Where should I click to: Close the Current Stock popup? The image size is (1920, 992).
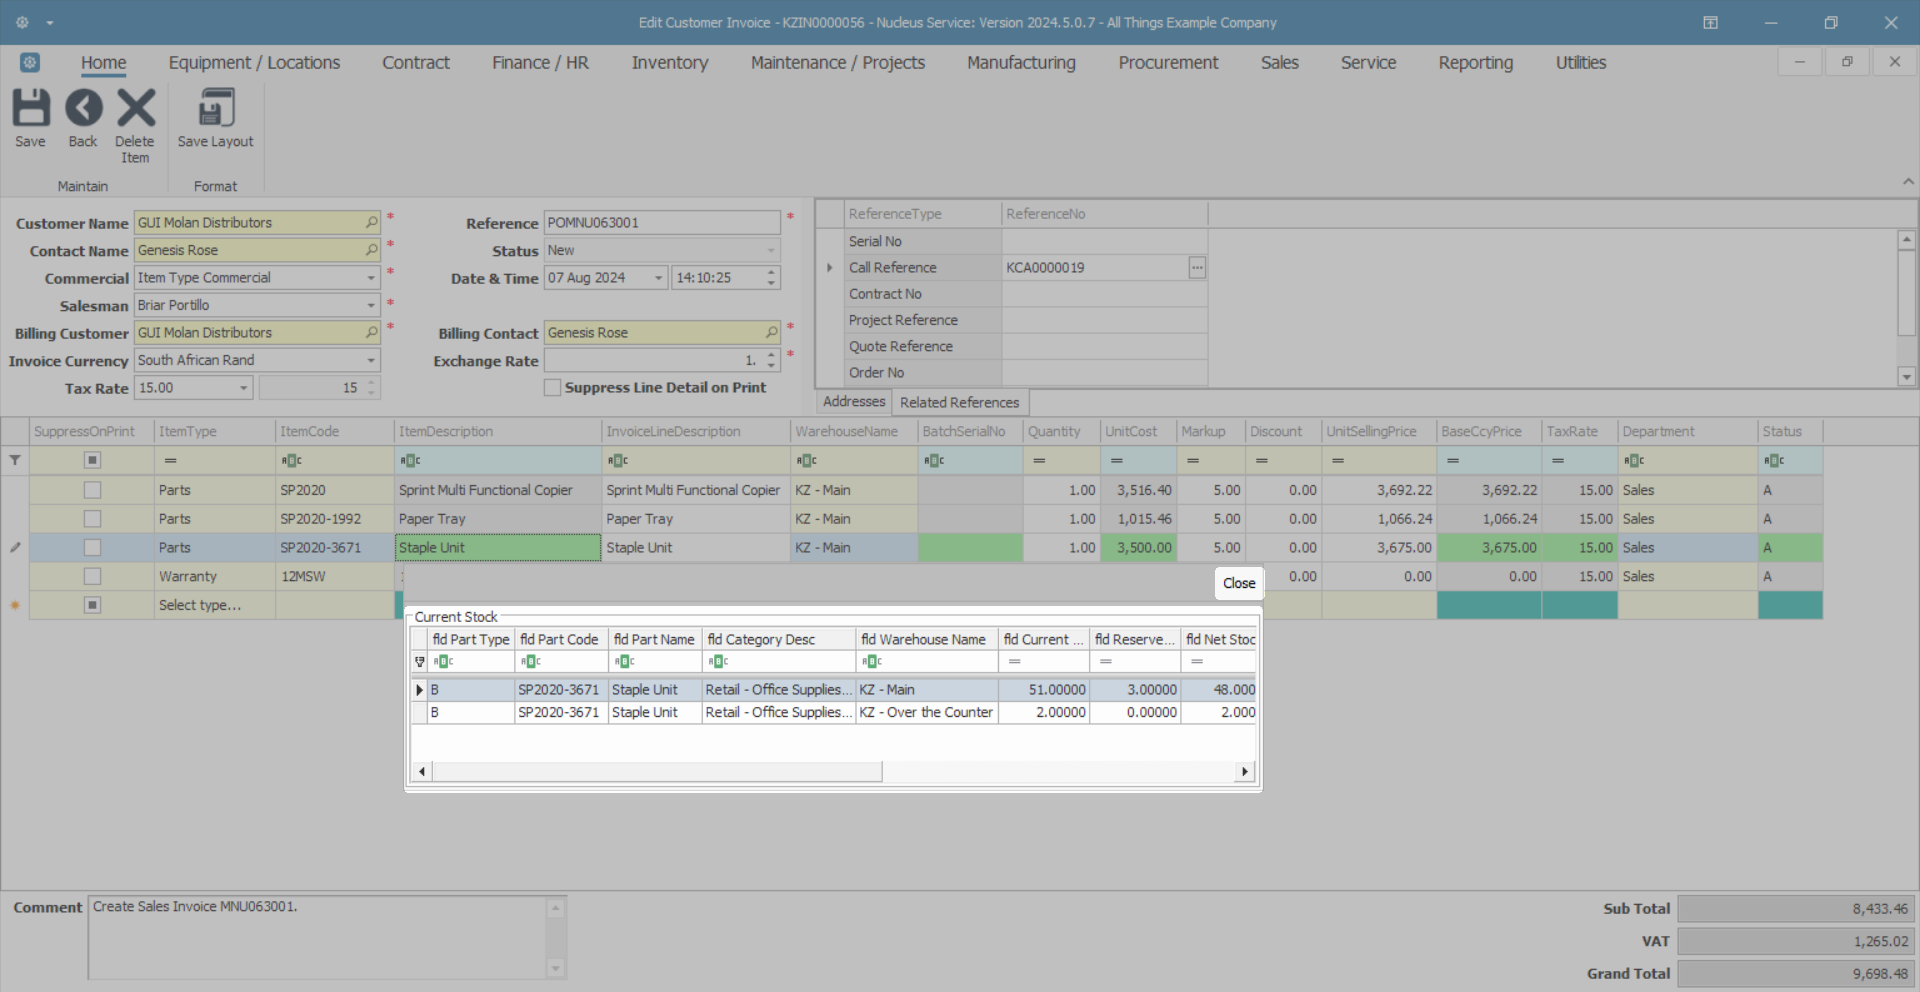pos(1238,583)
